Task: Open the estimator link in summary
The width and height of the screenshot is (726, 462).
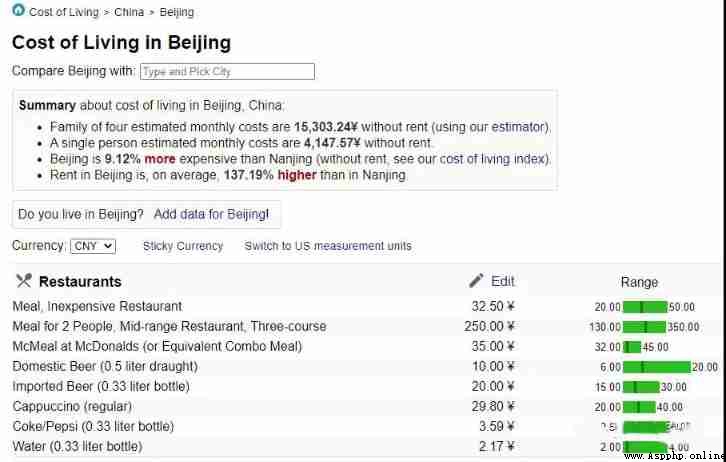Action: pyautogui.click(x=518, y=127)
